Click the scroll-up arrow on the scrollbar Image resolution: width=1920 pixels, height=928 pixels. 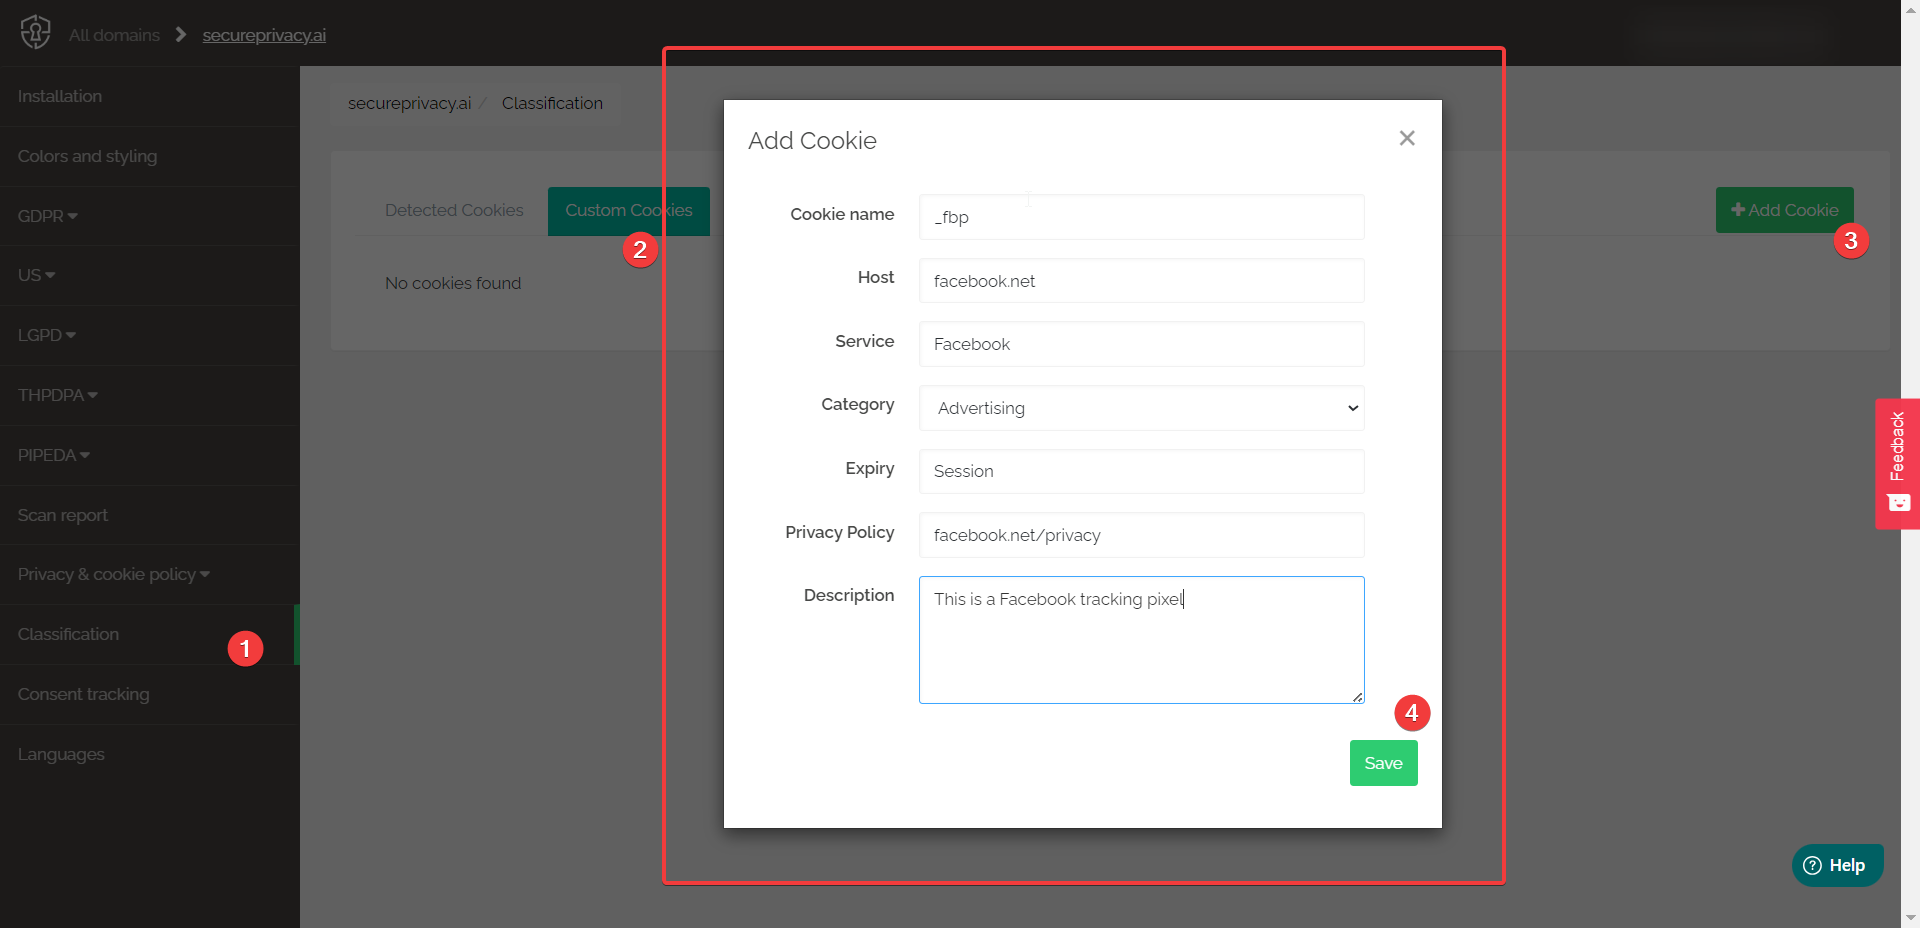[1910, 10]
